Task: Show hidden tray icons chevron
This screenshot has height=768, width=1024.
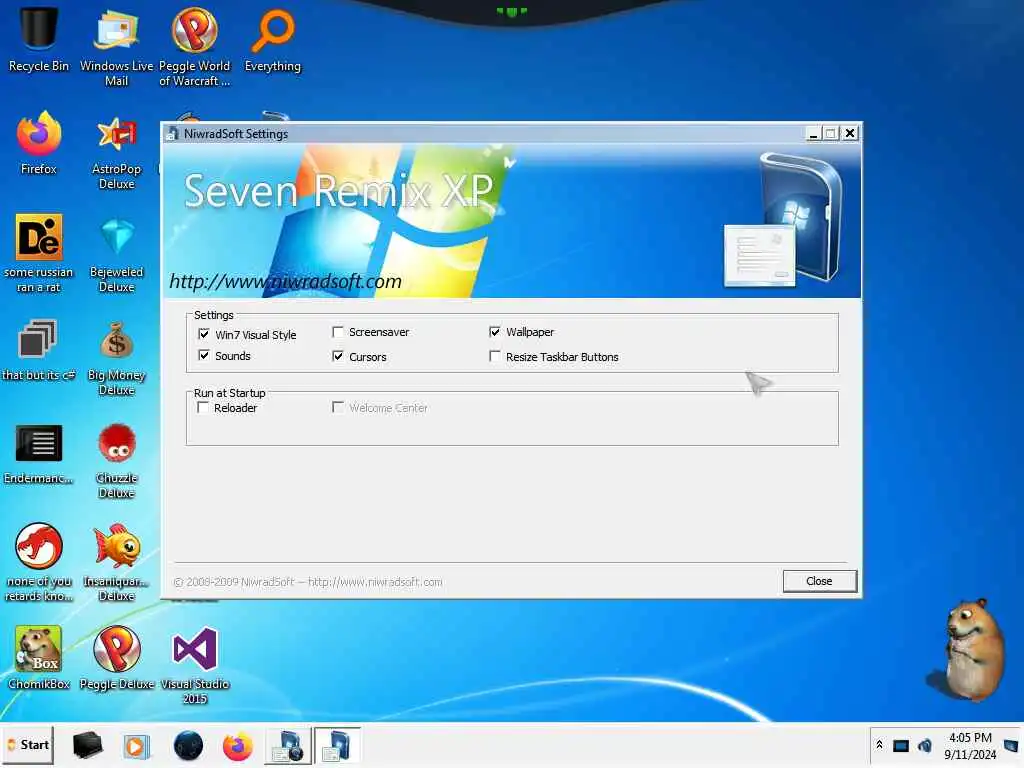Action: pyautogui.click(x=879, y=745)
